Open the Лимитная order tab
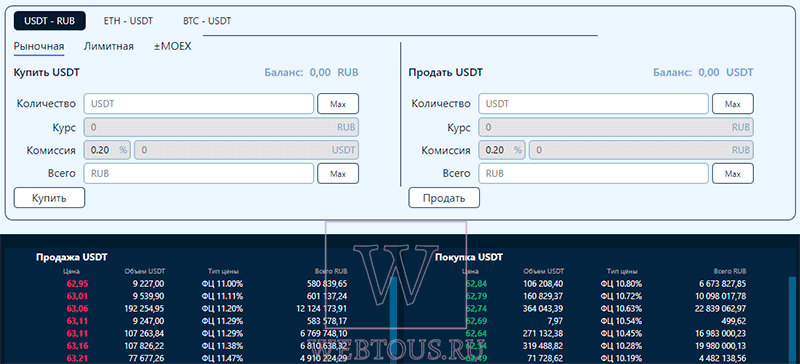This screenshot has width=800, height=364. [109, 46]
